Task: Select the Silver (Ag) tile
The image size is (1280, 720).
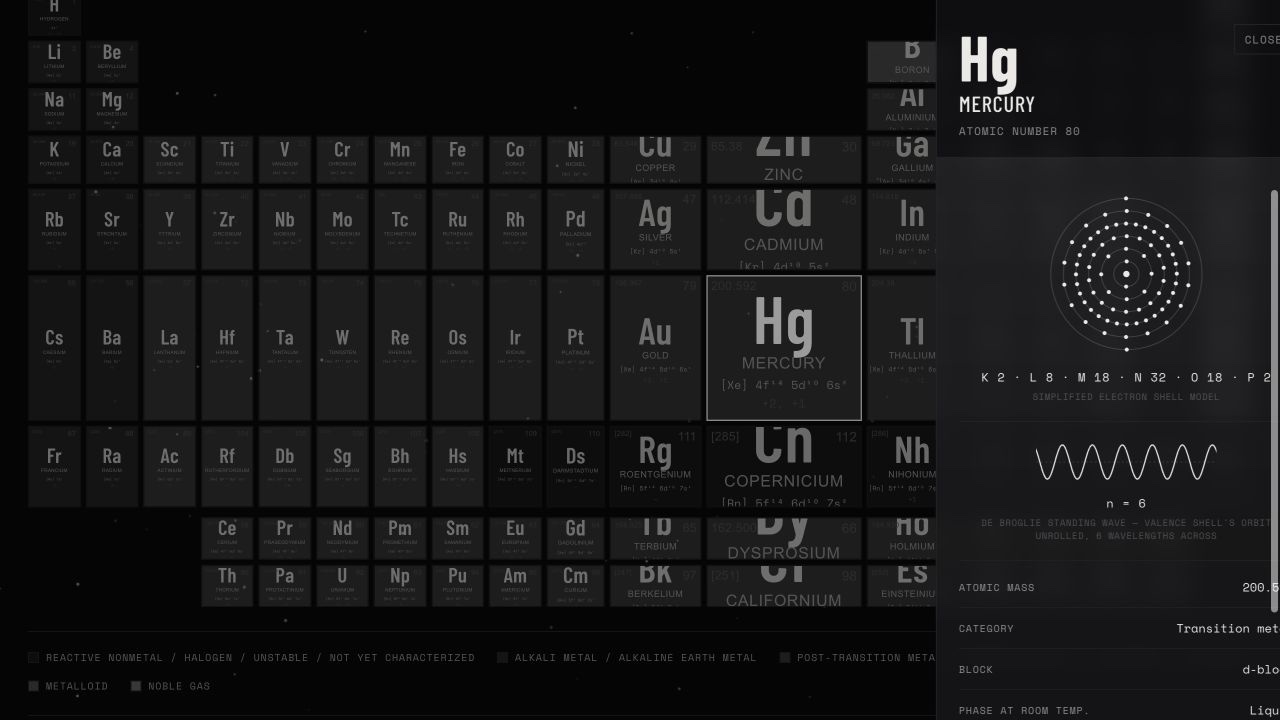Action: 655,229
